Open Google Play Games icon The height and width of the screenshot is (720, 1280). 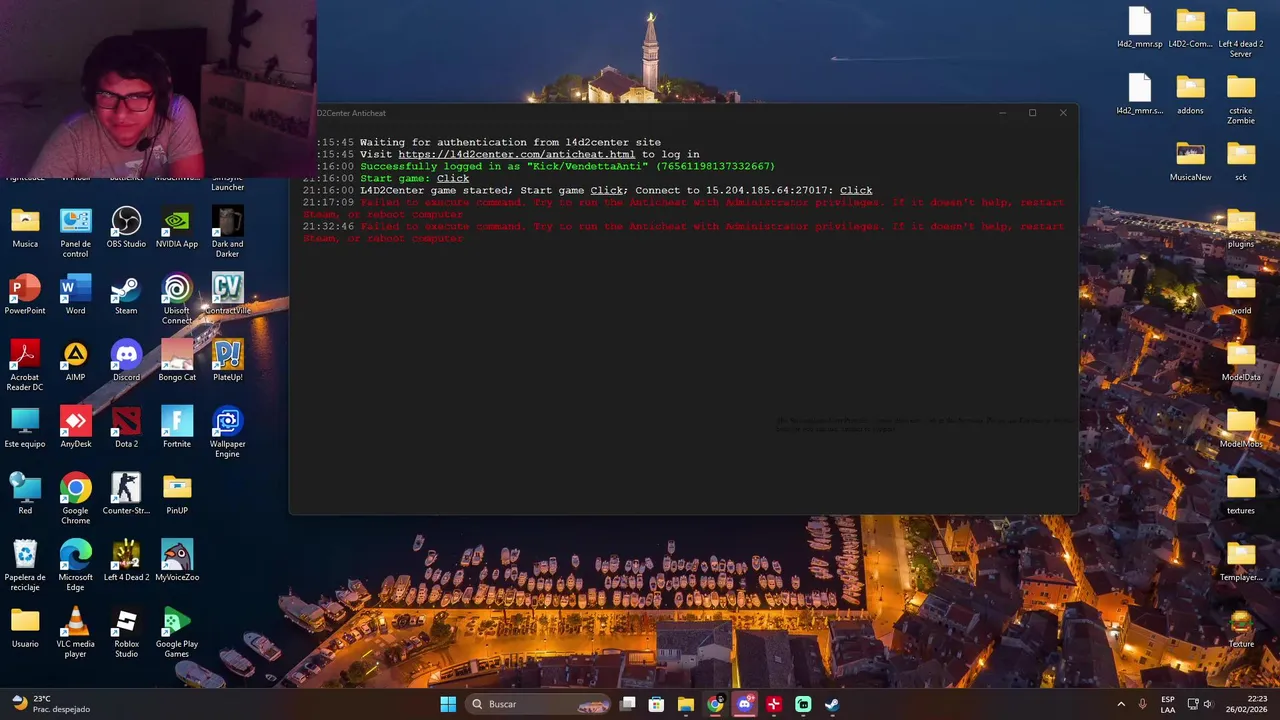click(177, 632)
